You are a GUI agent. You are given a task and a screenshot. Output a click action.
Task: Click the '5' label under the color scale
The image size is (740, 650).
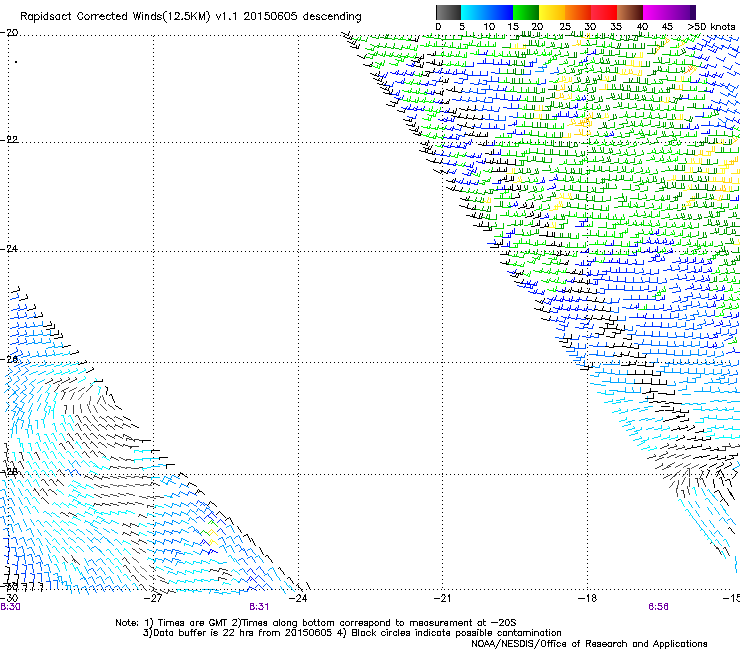point(462,27)
